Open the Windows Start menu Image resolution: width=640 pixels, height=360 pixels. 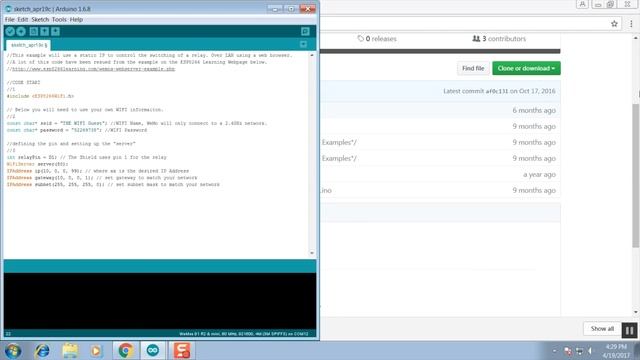(13, 351)
